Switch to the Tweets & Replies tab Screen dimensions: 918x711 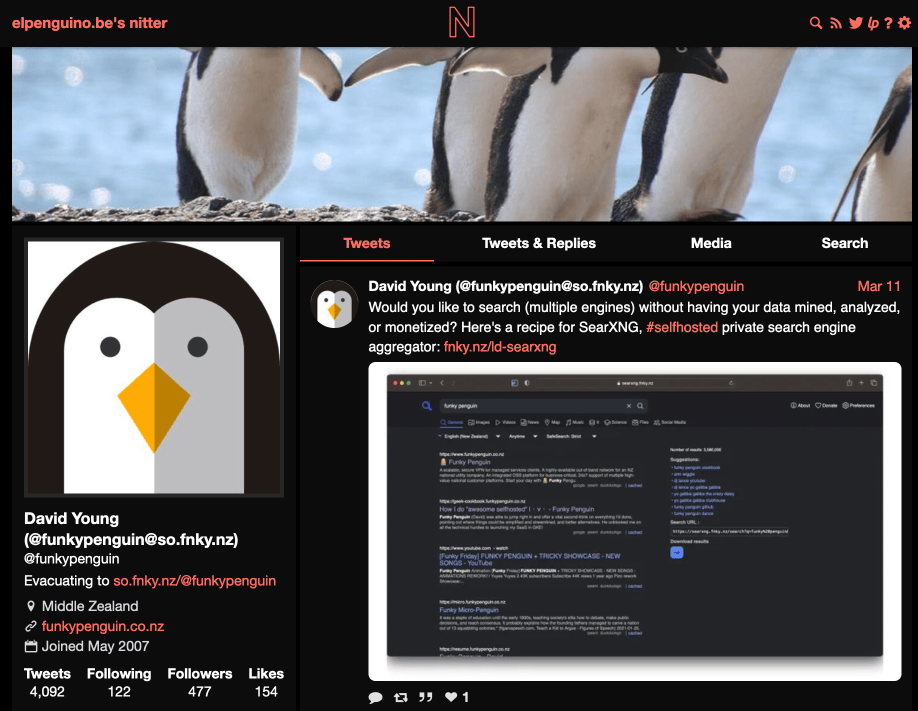click(x=538, y=243)
